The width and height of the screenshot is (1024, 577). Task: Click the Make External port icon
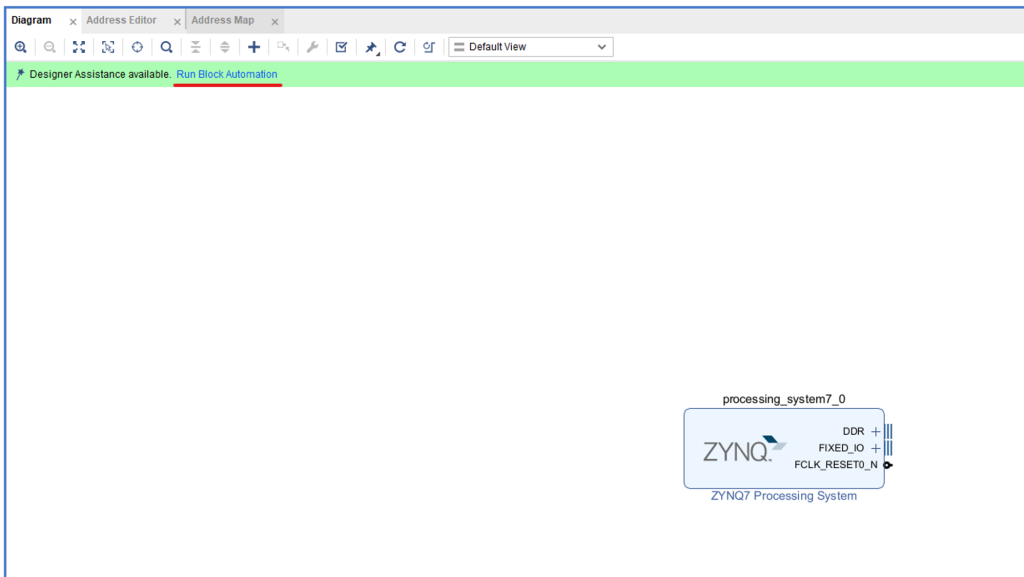coord(283,47)
